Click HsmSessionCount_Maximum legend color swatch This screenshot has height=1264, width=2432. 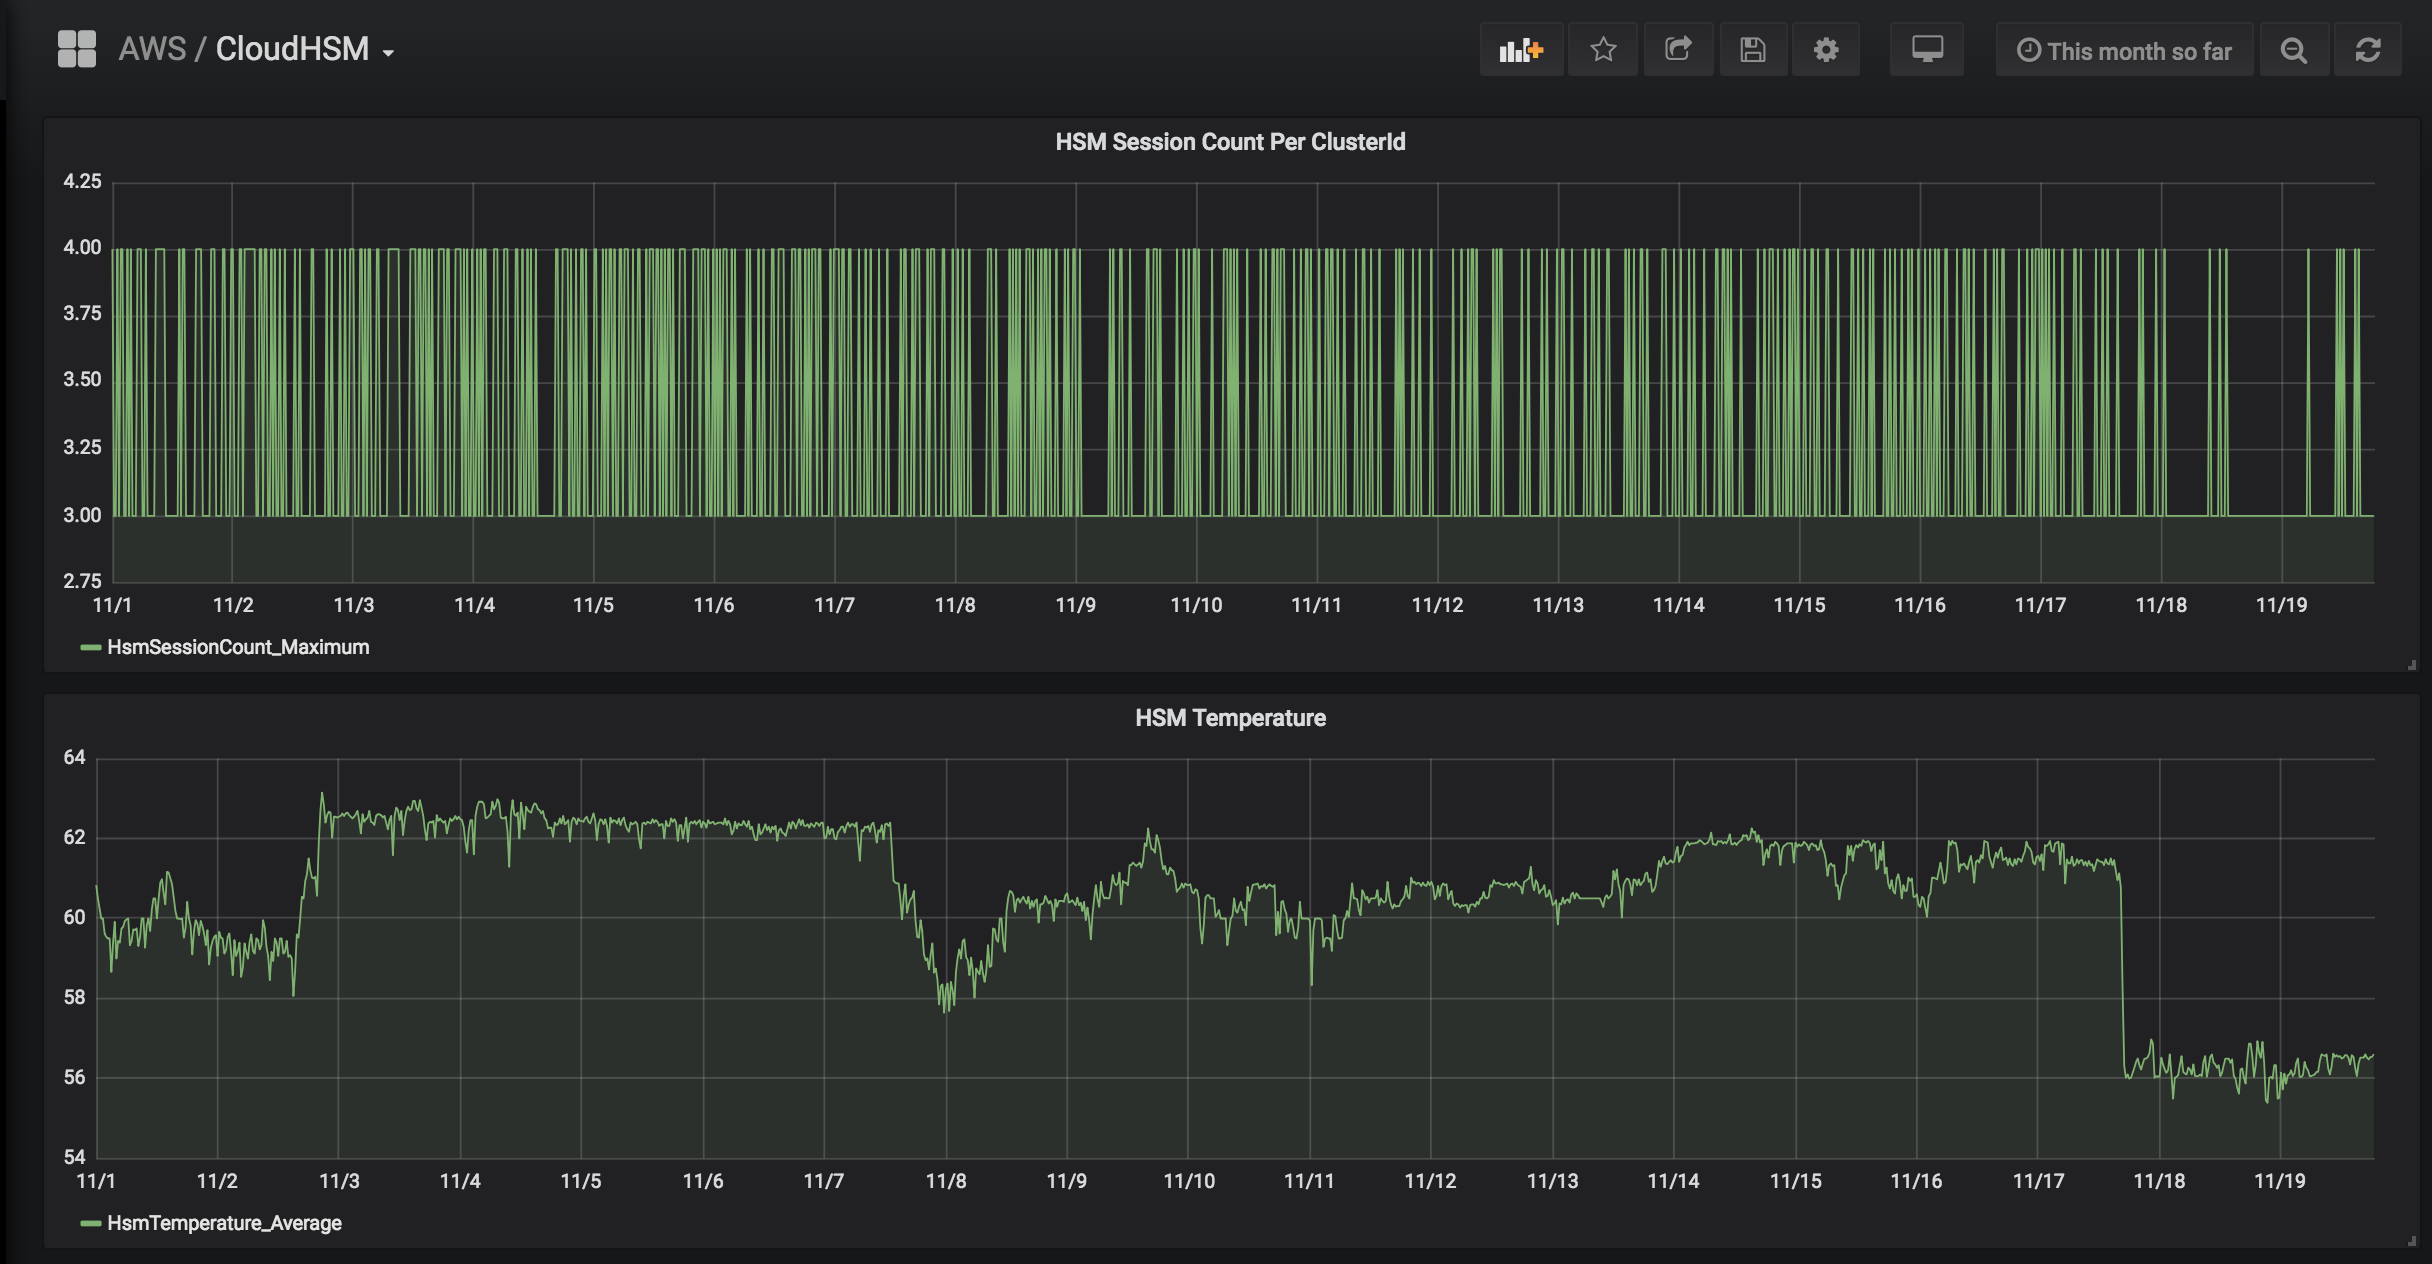[91, 647]
